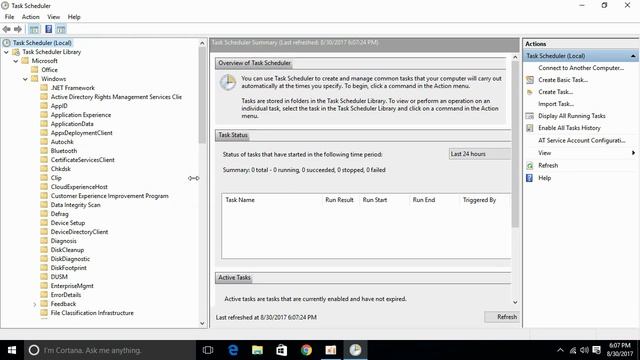640x360 pixels.
Task: Click the network icon in system tray
Action: pyautogui.click(x=573, y=350)
